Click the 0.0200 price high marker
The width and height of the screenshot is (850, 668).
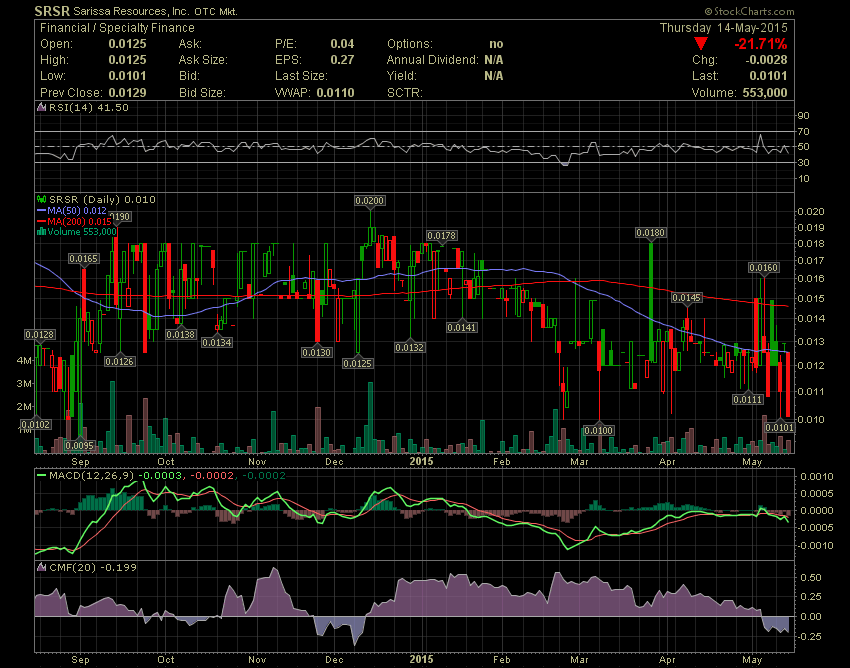[x=370, y=201]
